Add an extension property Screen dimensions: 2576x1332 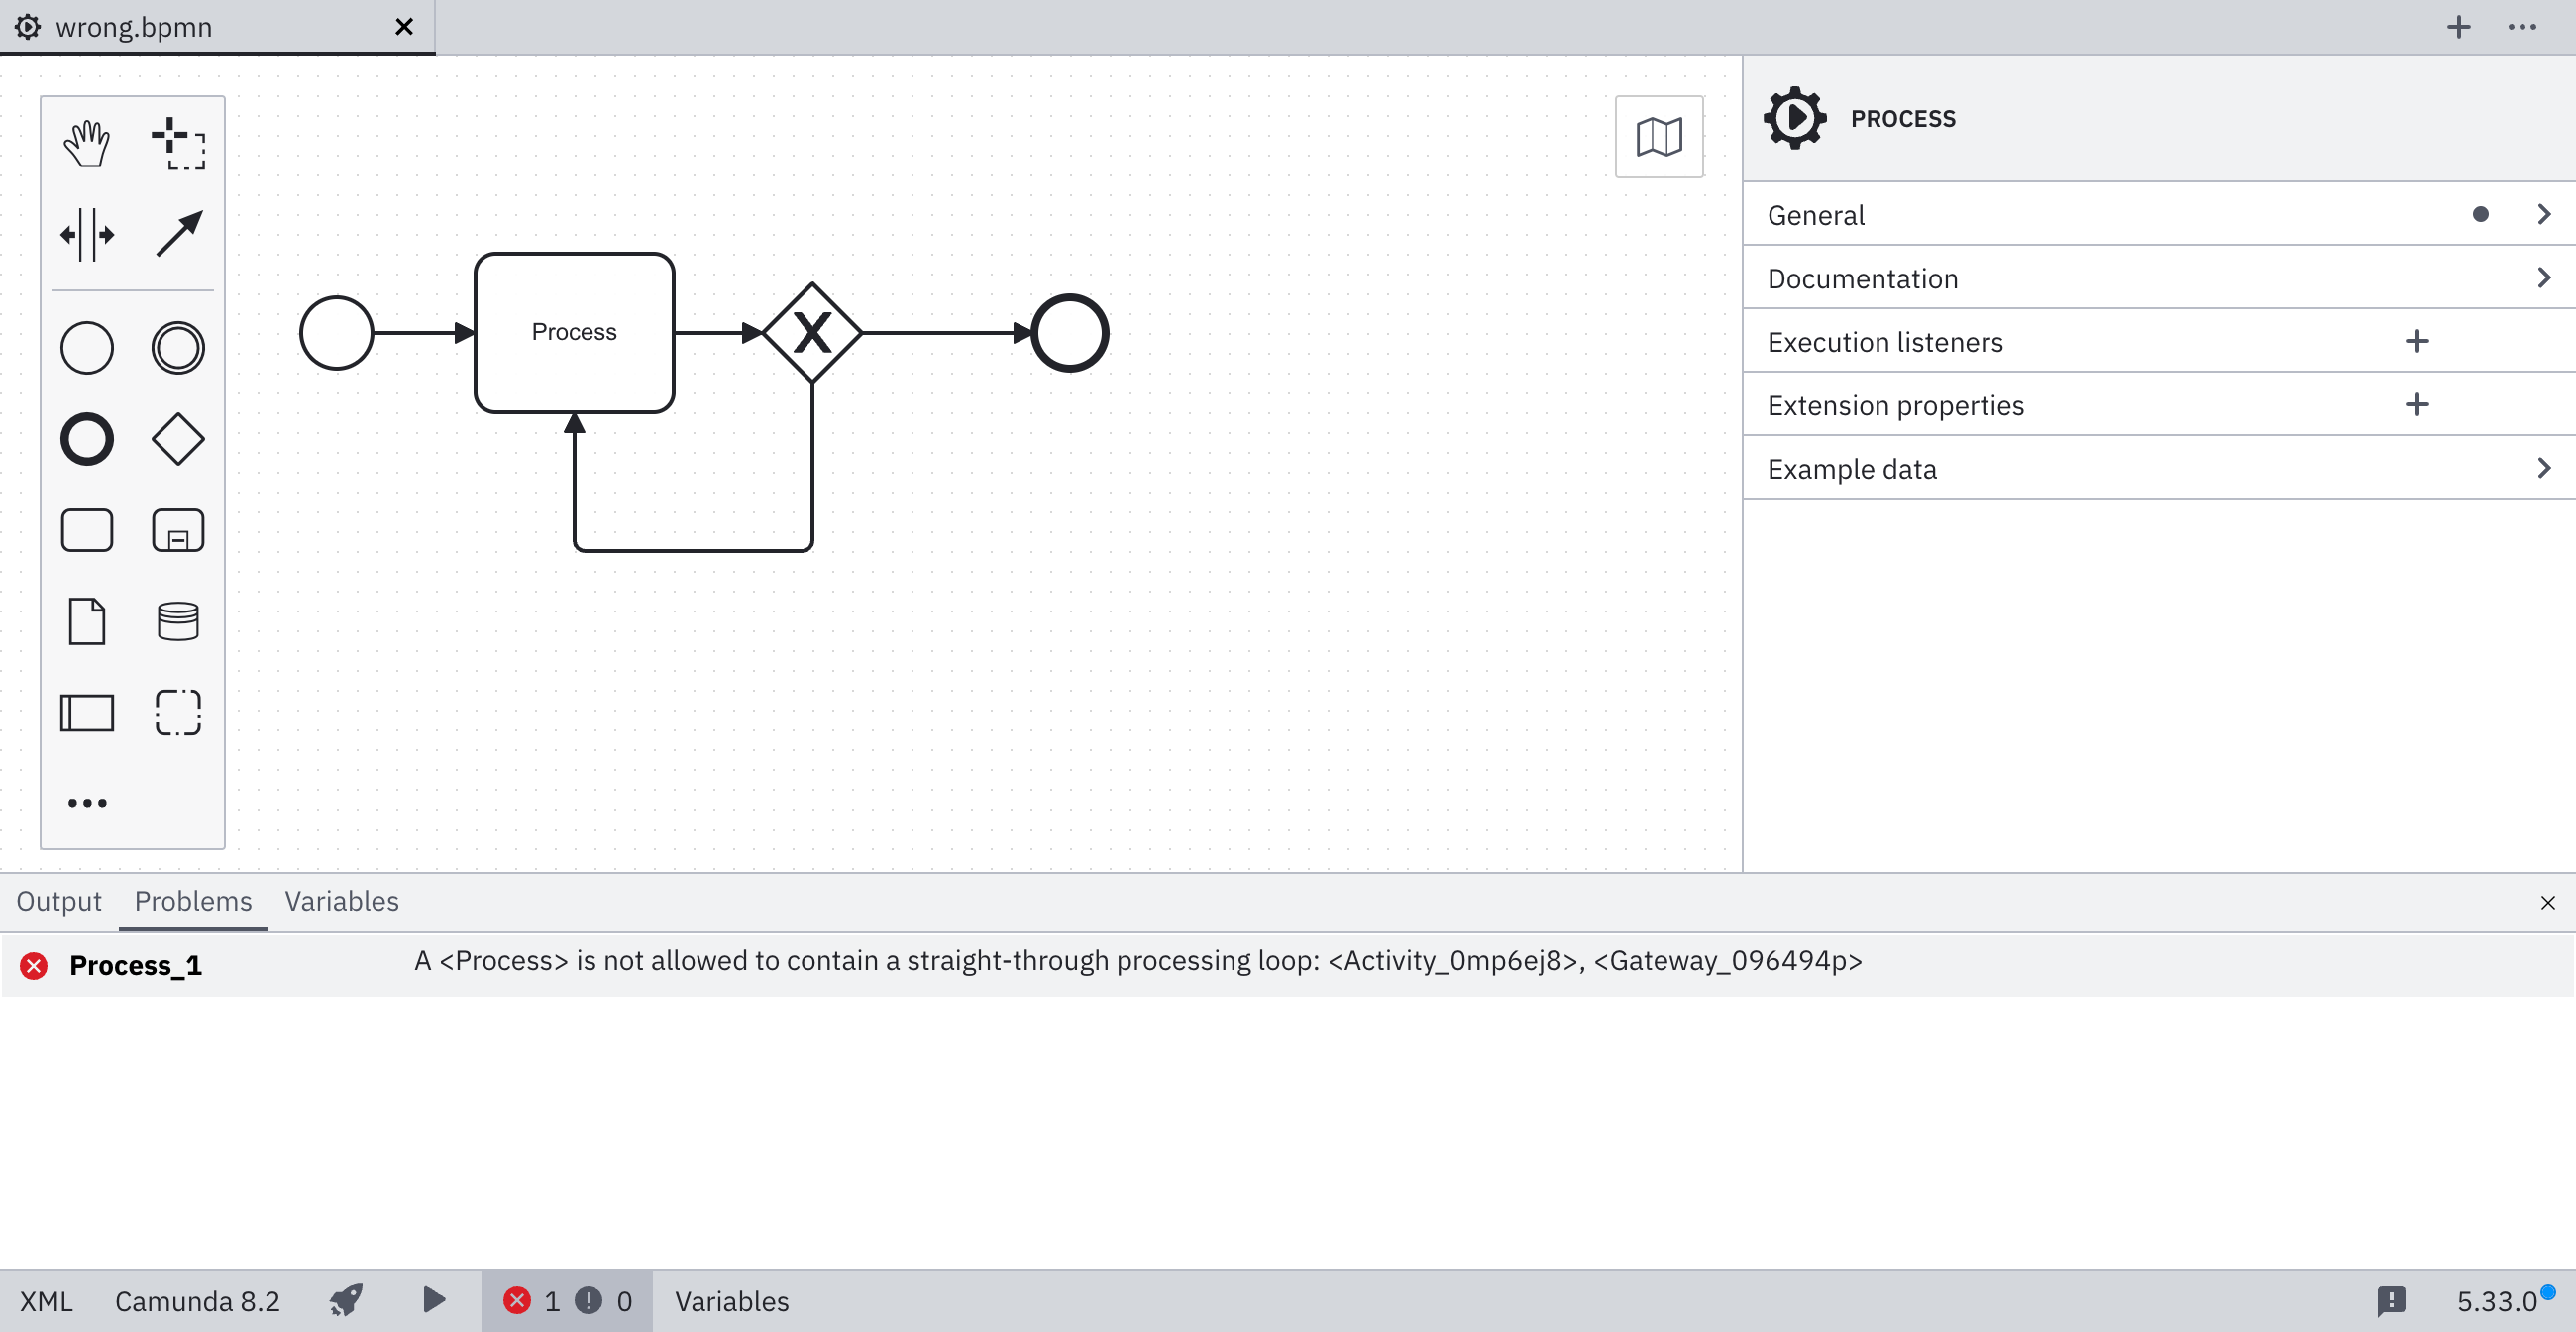point(2417,404)
